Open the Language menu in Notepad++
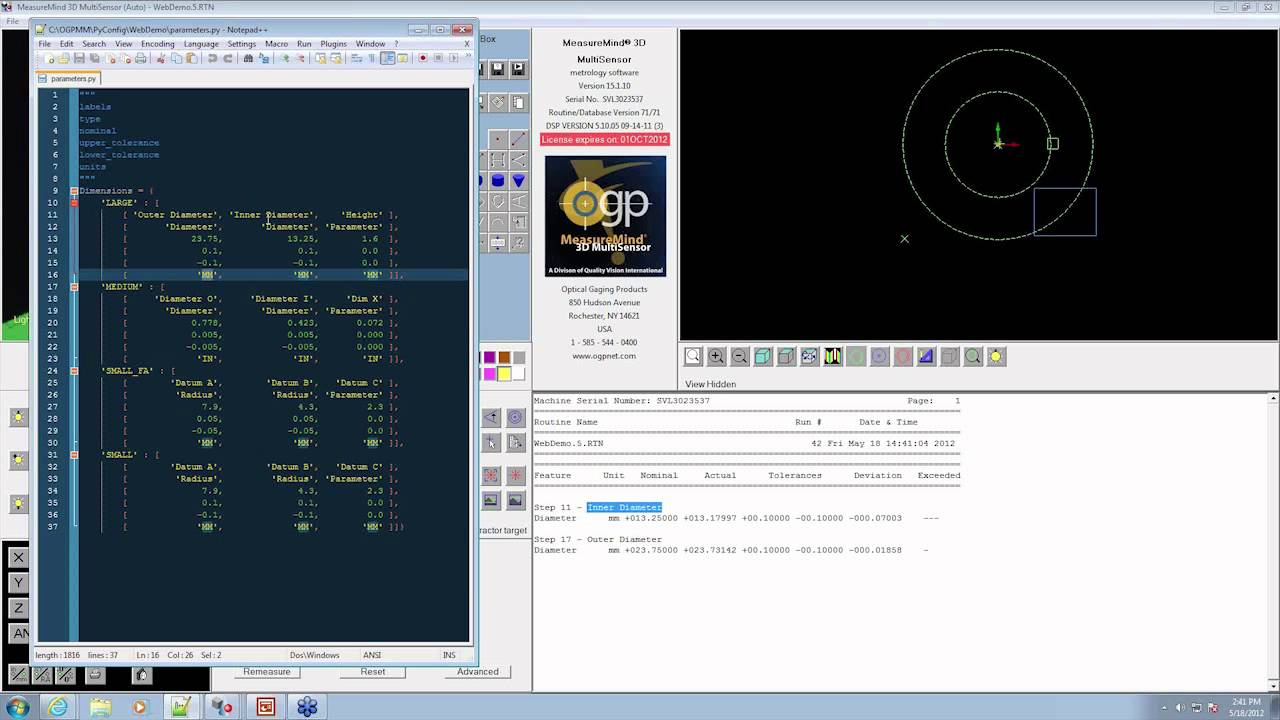This screenshot has width=1280, height=720. coord(201,44)
